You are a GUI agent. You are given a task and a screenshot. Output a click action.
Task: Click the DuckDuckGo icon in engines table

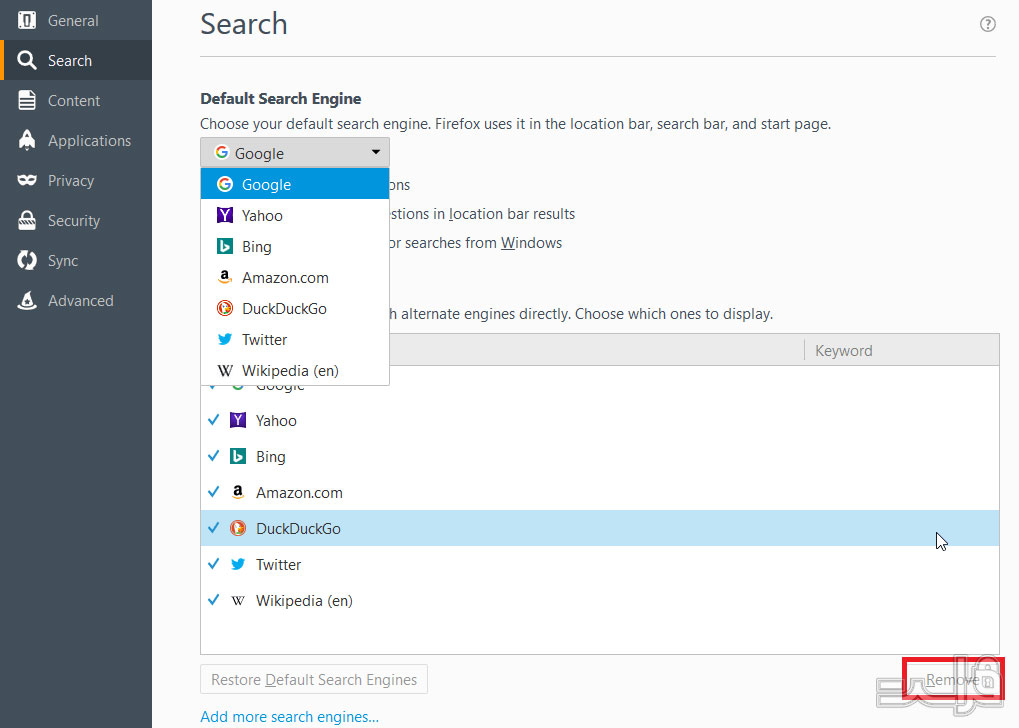click(238, 528)
